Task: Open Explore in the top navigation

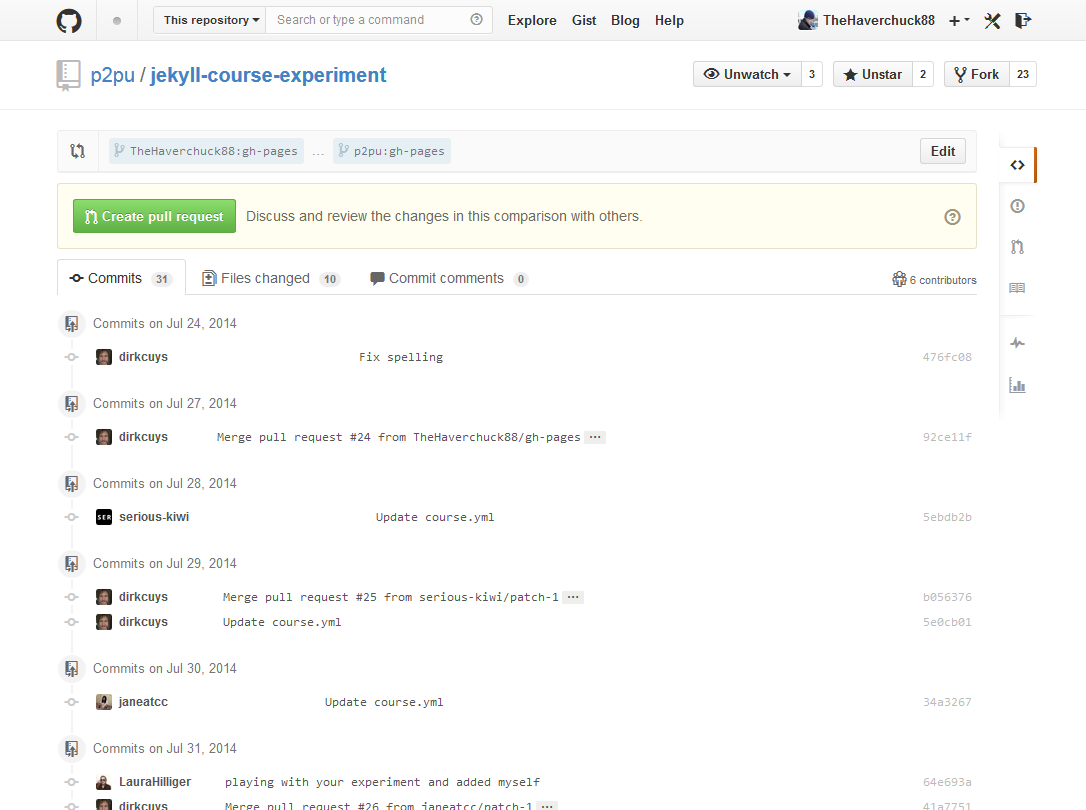Action: tap(532, 20)
